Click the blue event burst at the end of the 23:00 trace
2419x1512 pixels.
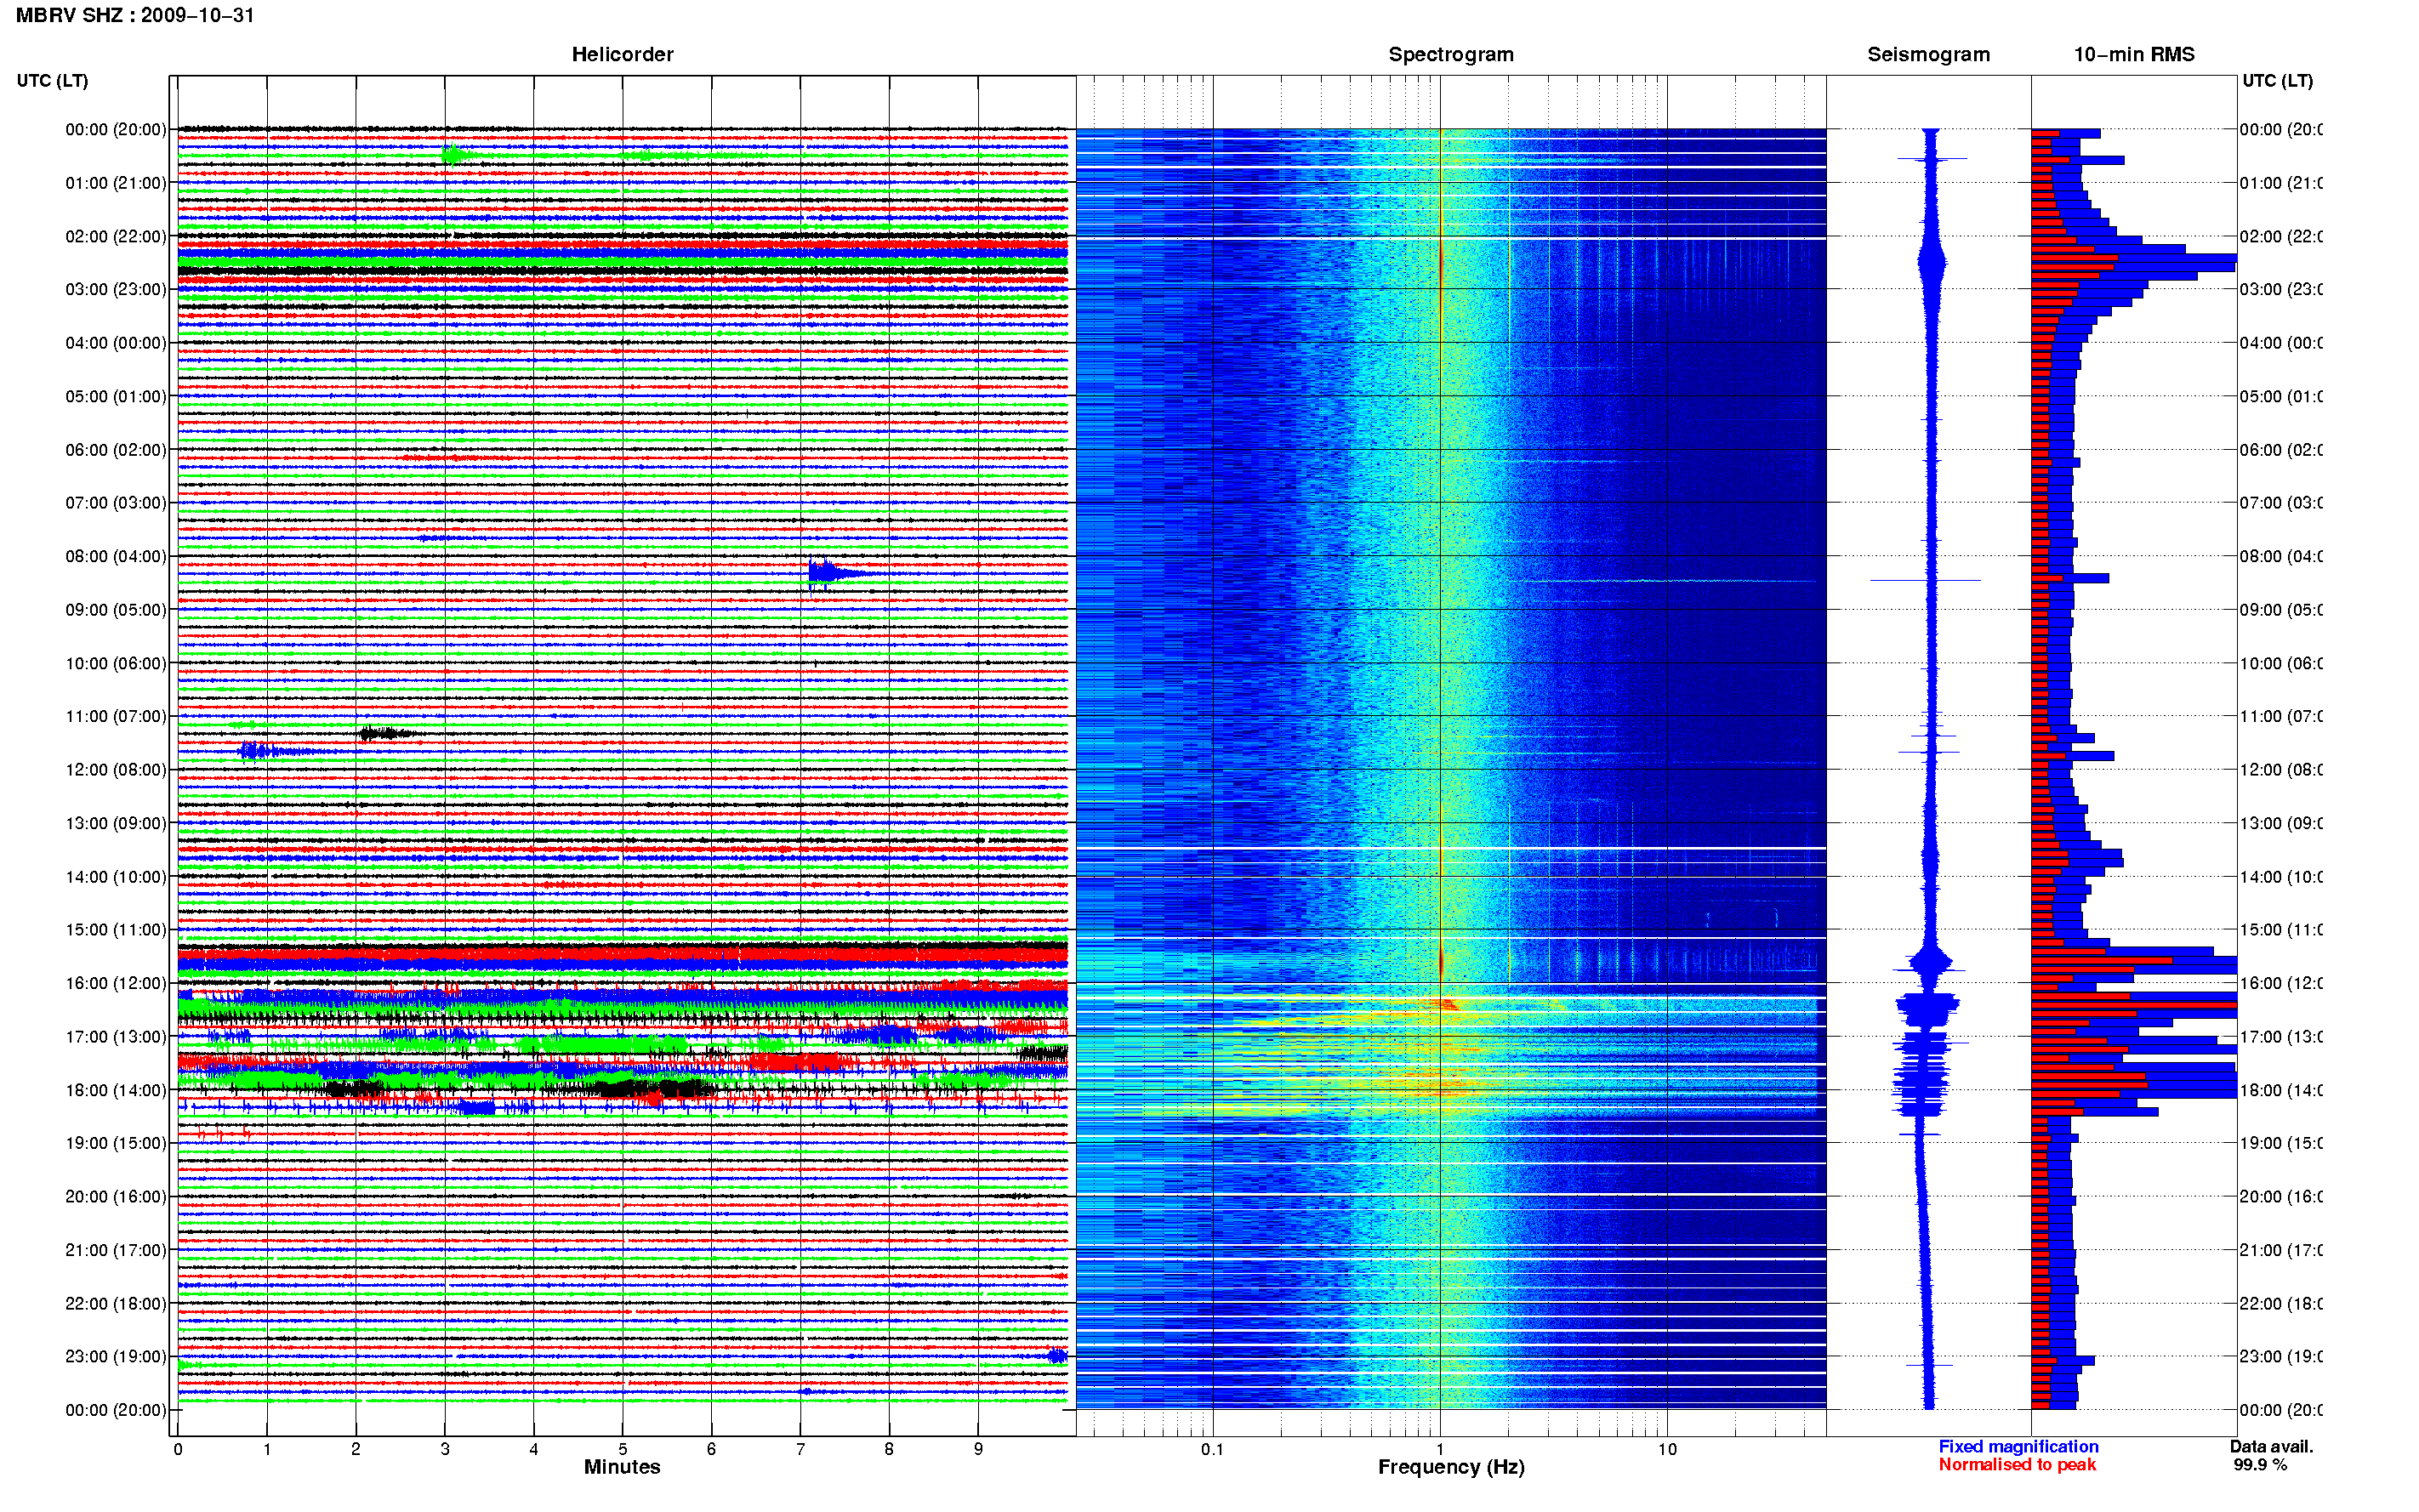coord(1057,1356)
